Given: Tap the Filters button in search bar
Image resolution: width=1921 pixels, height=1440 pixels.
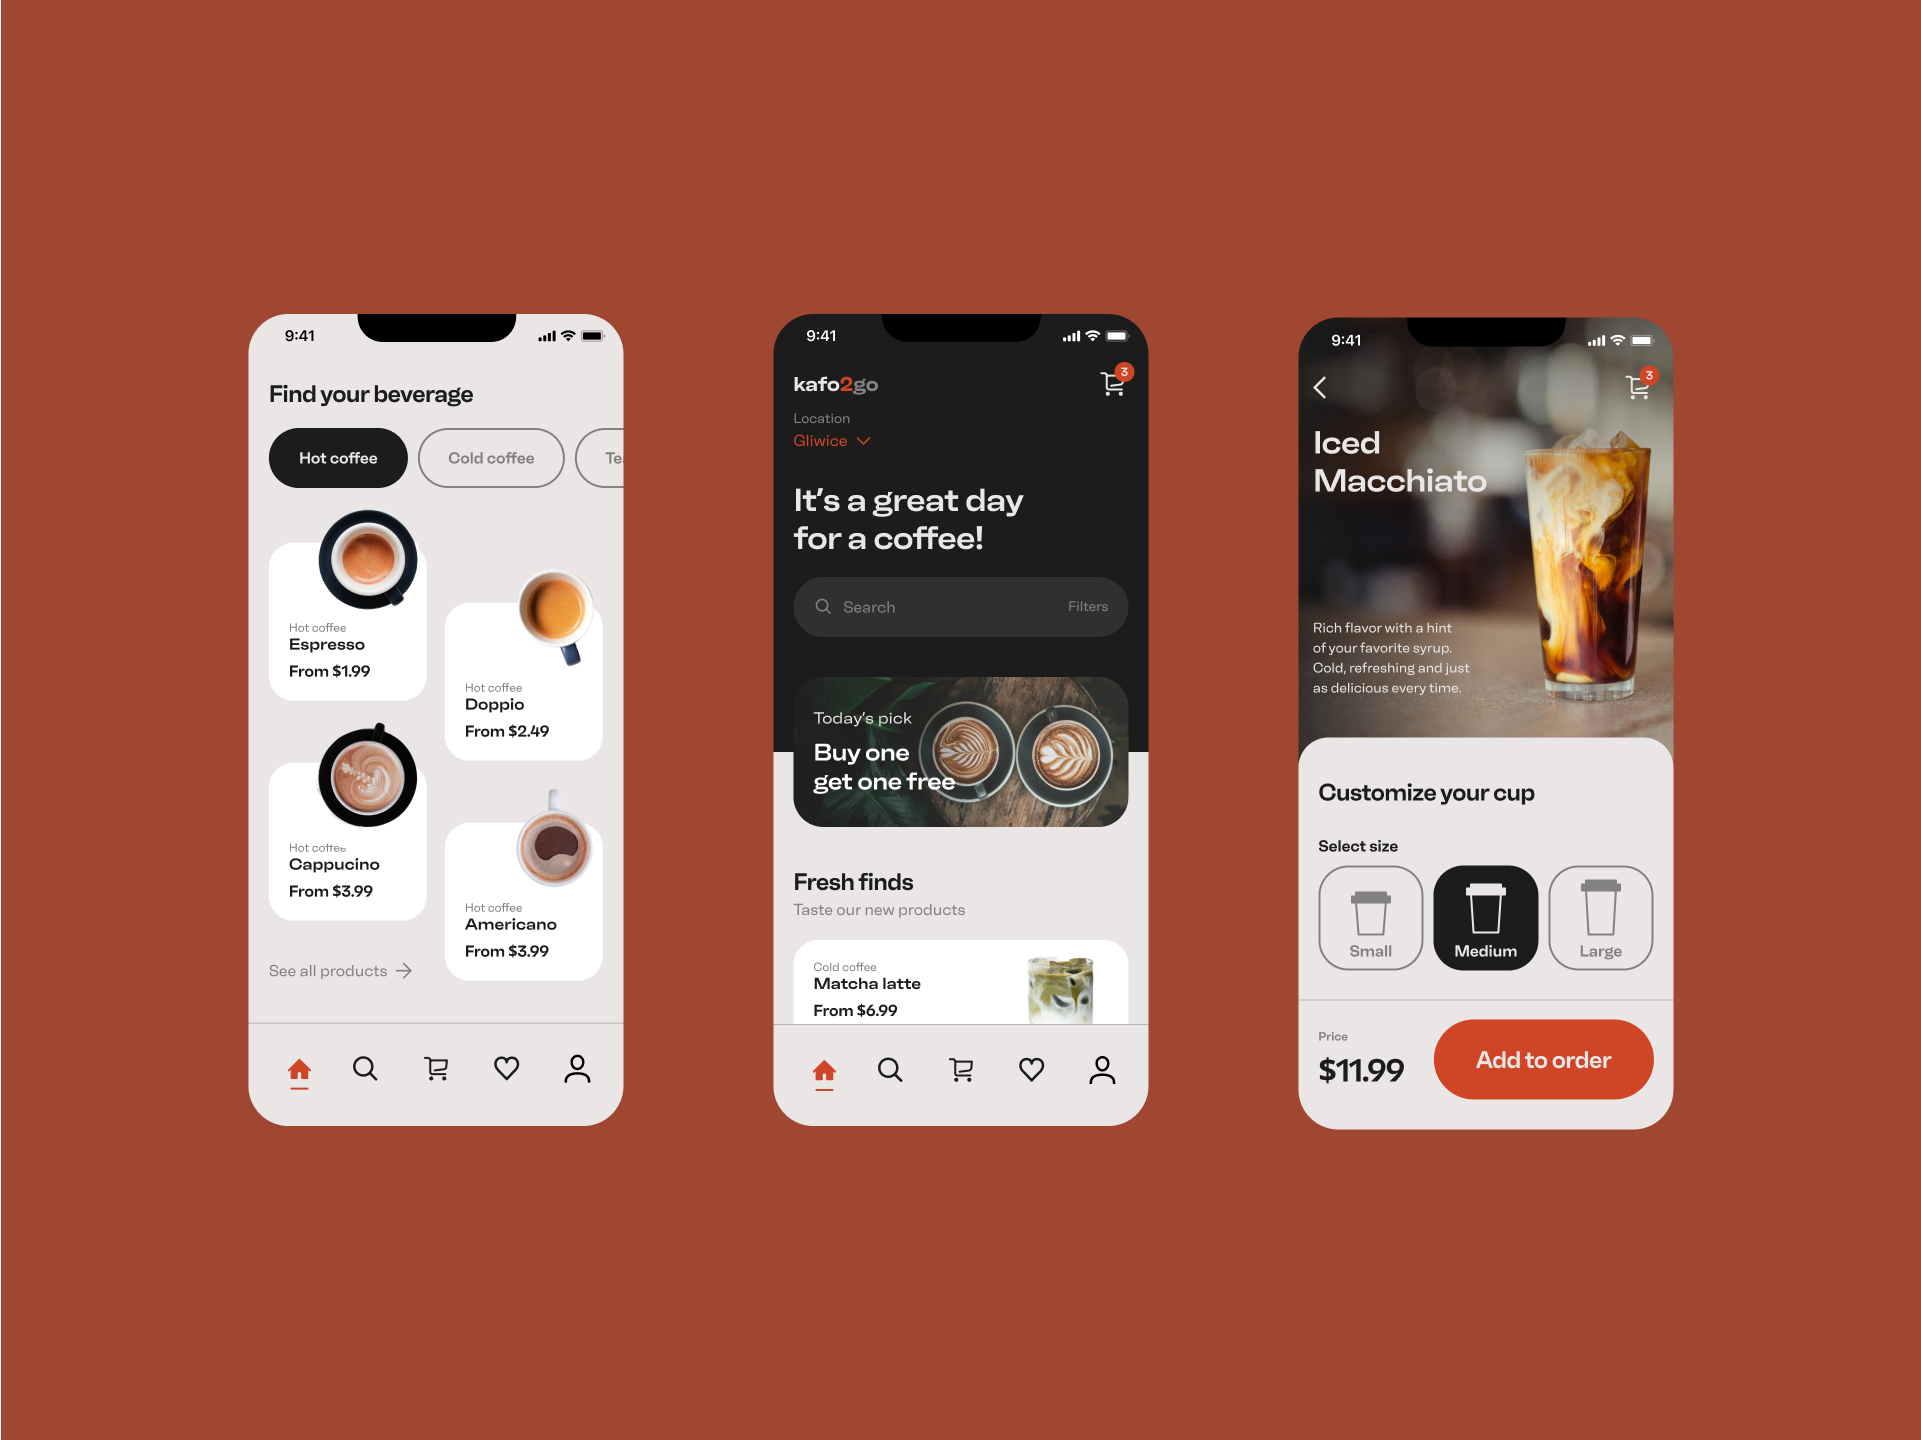Looking at the screenshot, I should pos(1088,605).
